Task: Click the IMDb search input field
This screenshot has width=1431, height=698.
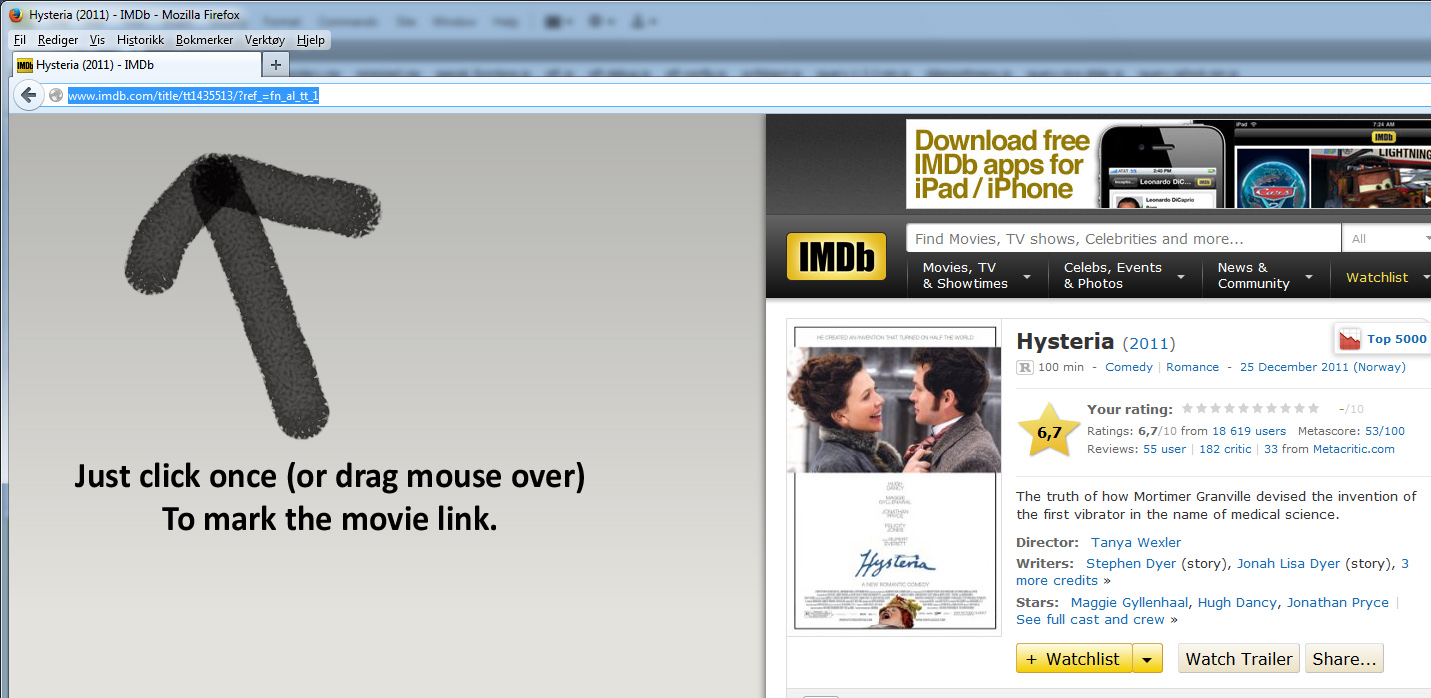Action: tap(1123, 239)
